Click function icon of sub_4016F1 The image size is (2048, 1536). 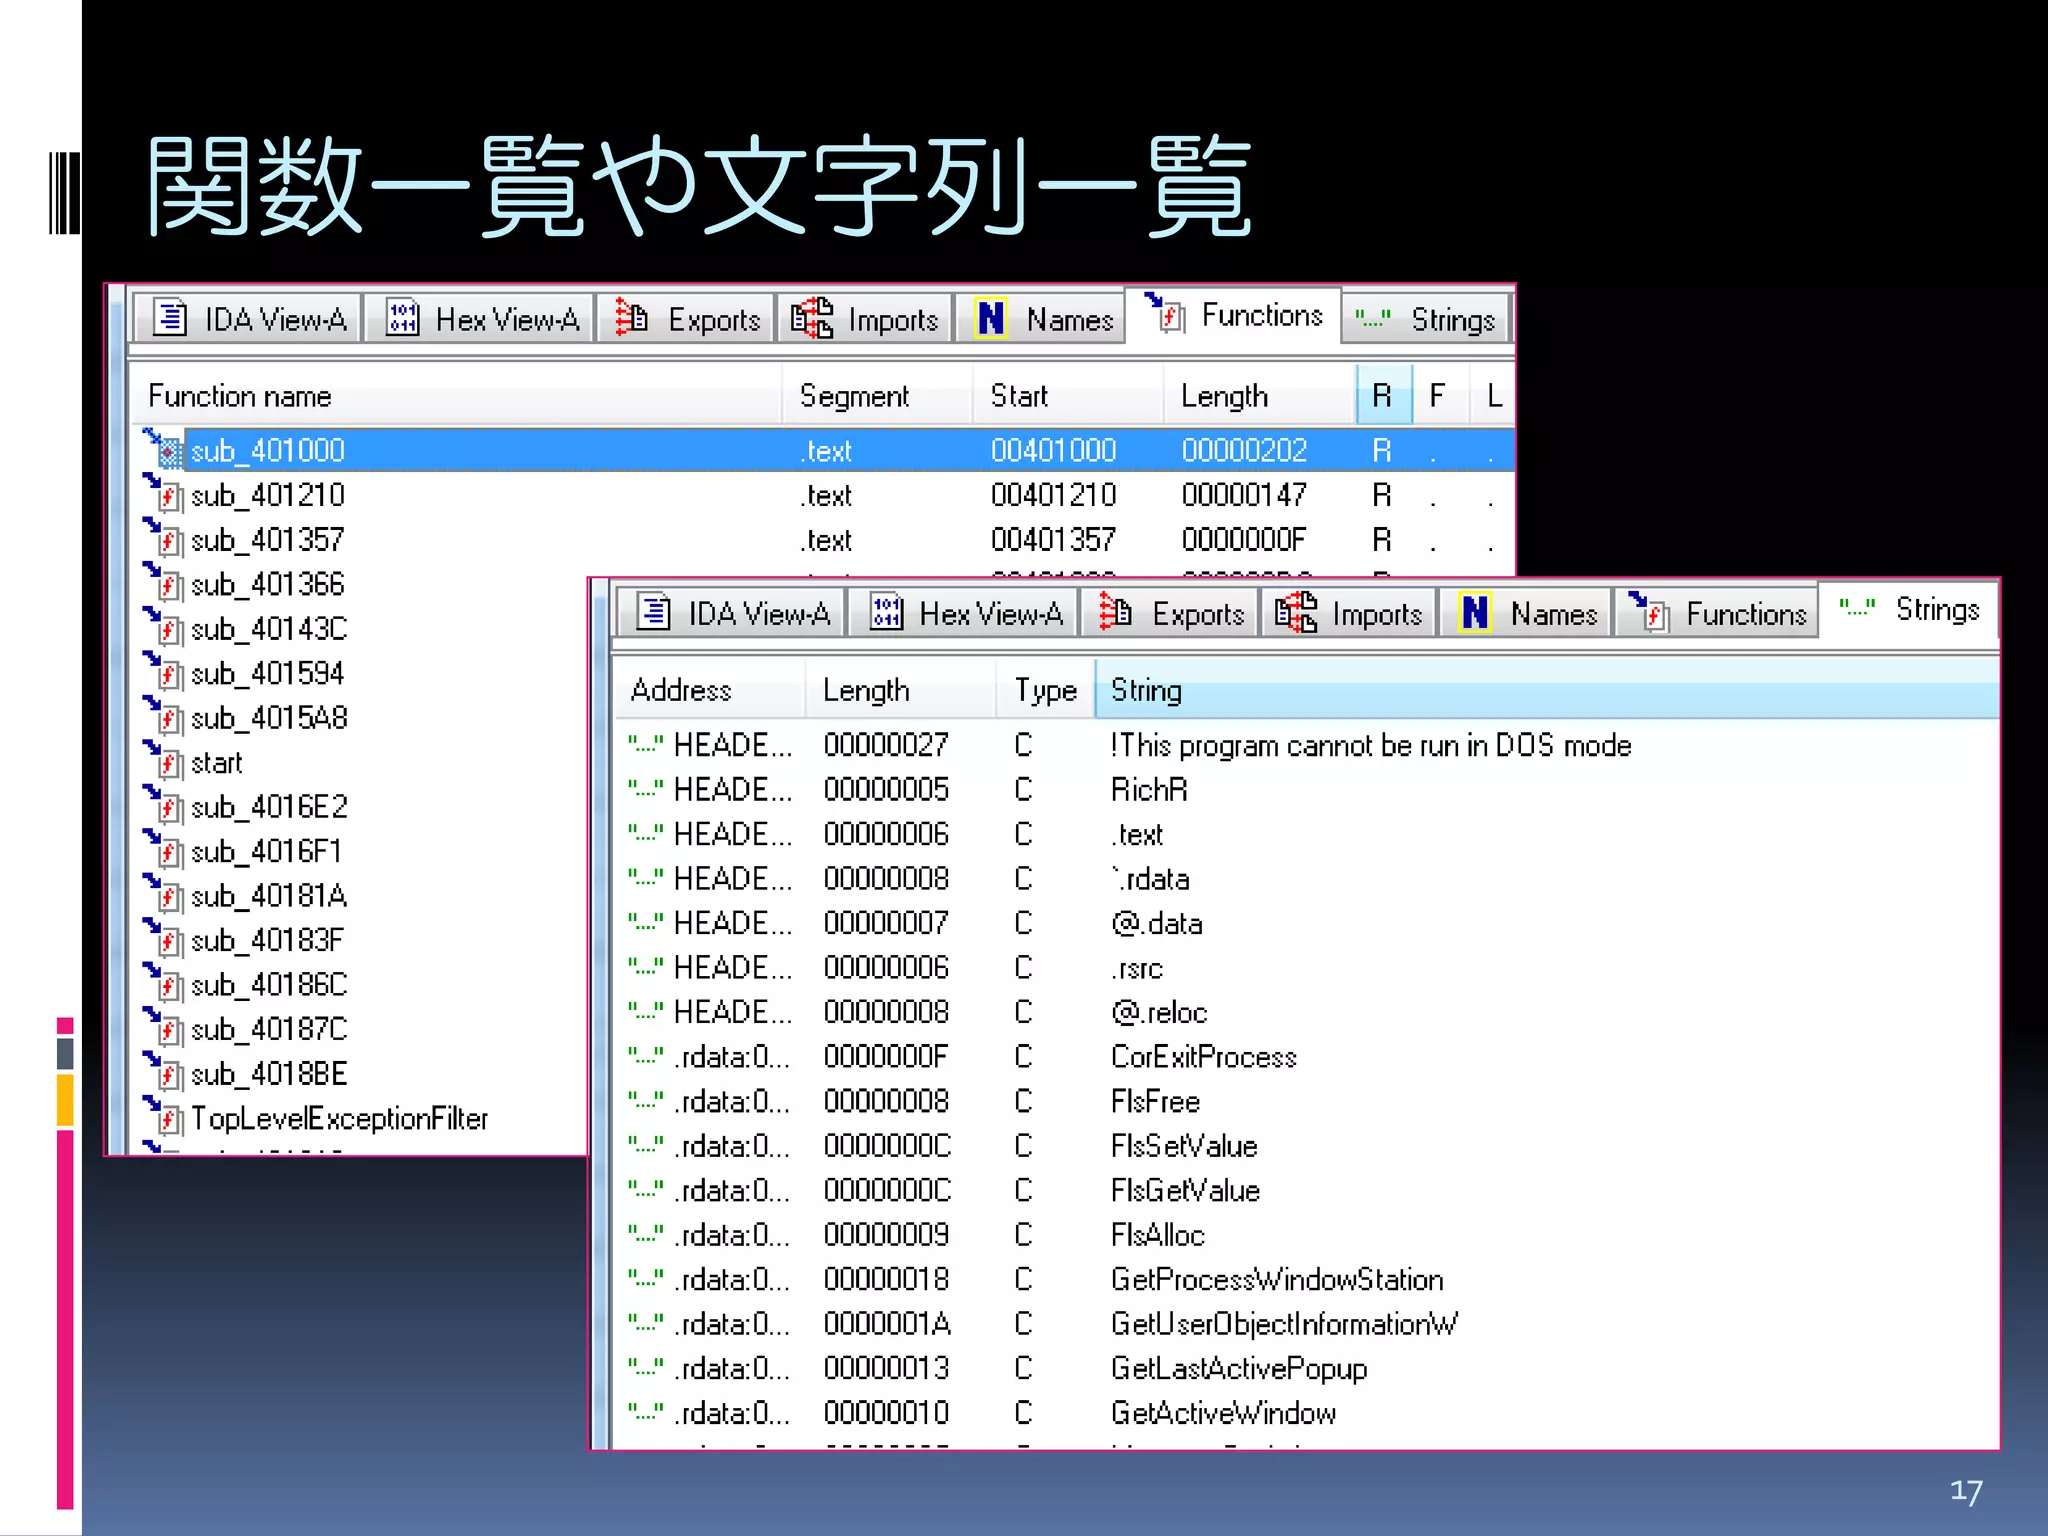click(165, 851)
